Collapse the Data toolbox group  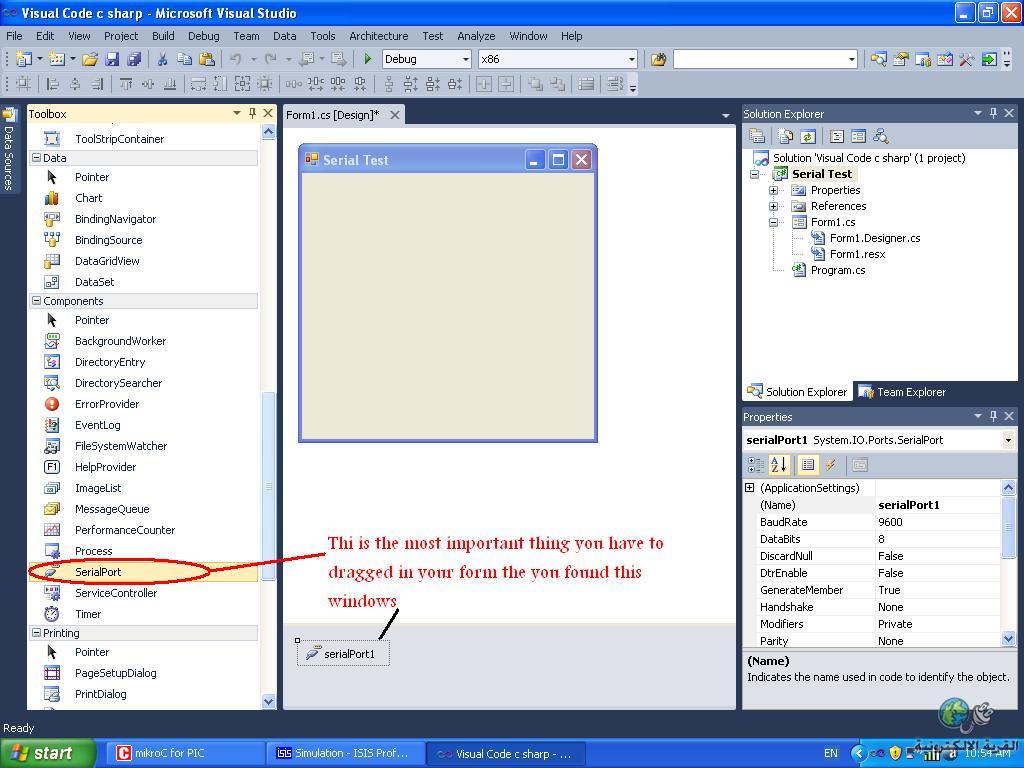click(37, 158)
